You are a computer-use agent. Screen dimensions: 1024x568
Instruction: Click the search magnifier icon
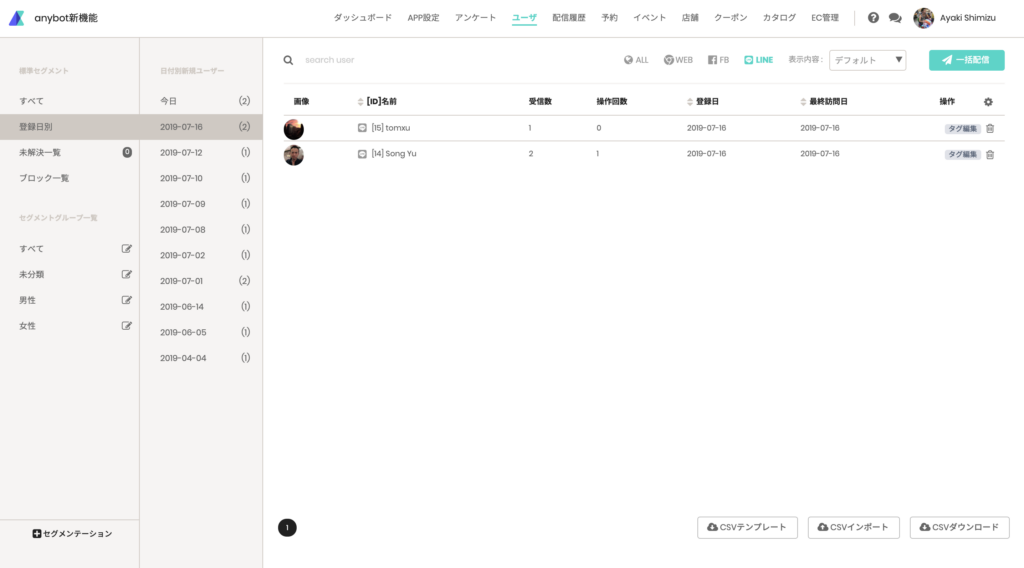click(x=288, y=60)
